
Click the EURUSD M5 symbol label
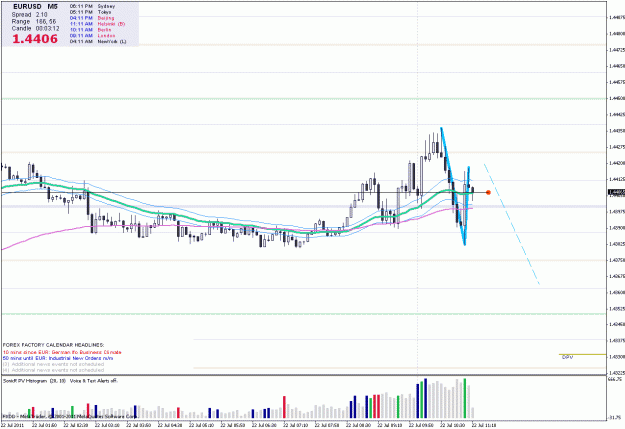(x=35, y=7)
